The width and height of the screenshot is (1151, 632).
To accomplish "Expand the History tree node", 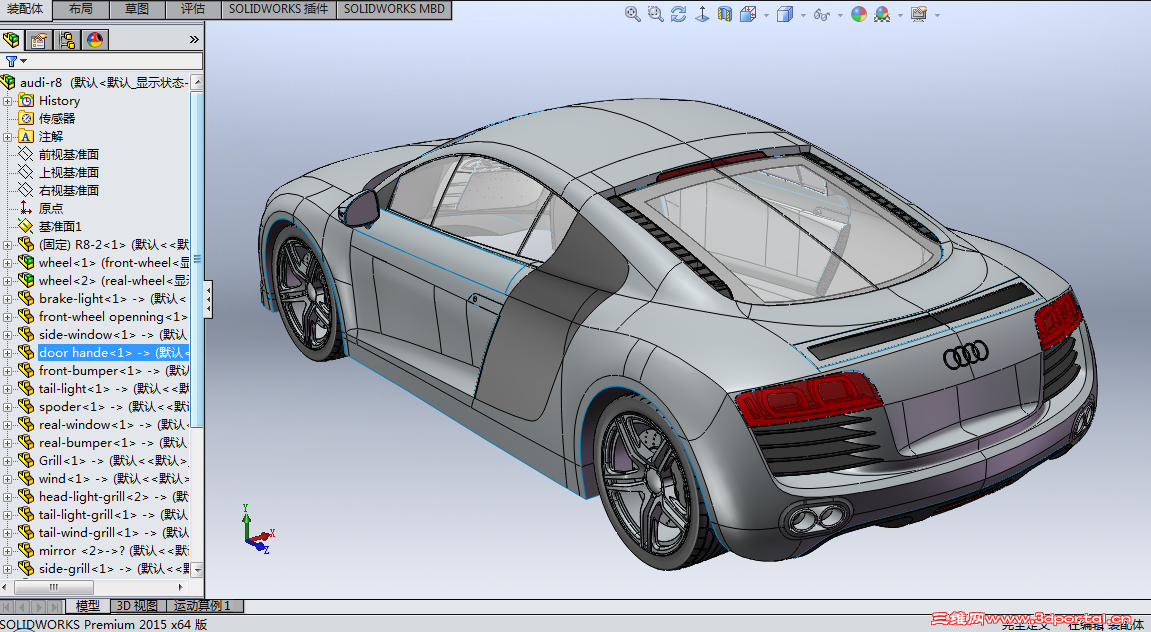I will click(x=7, y=101).
